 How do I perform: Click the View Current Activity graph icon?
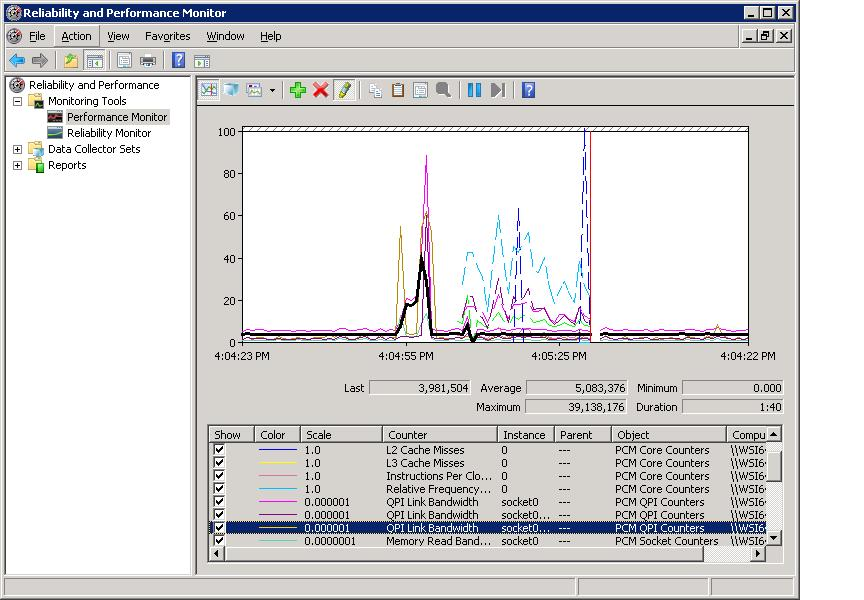click(208, 90)
